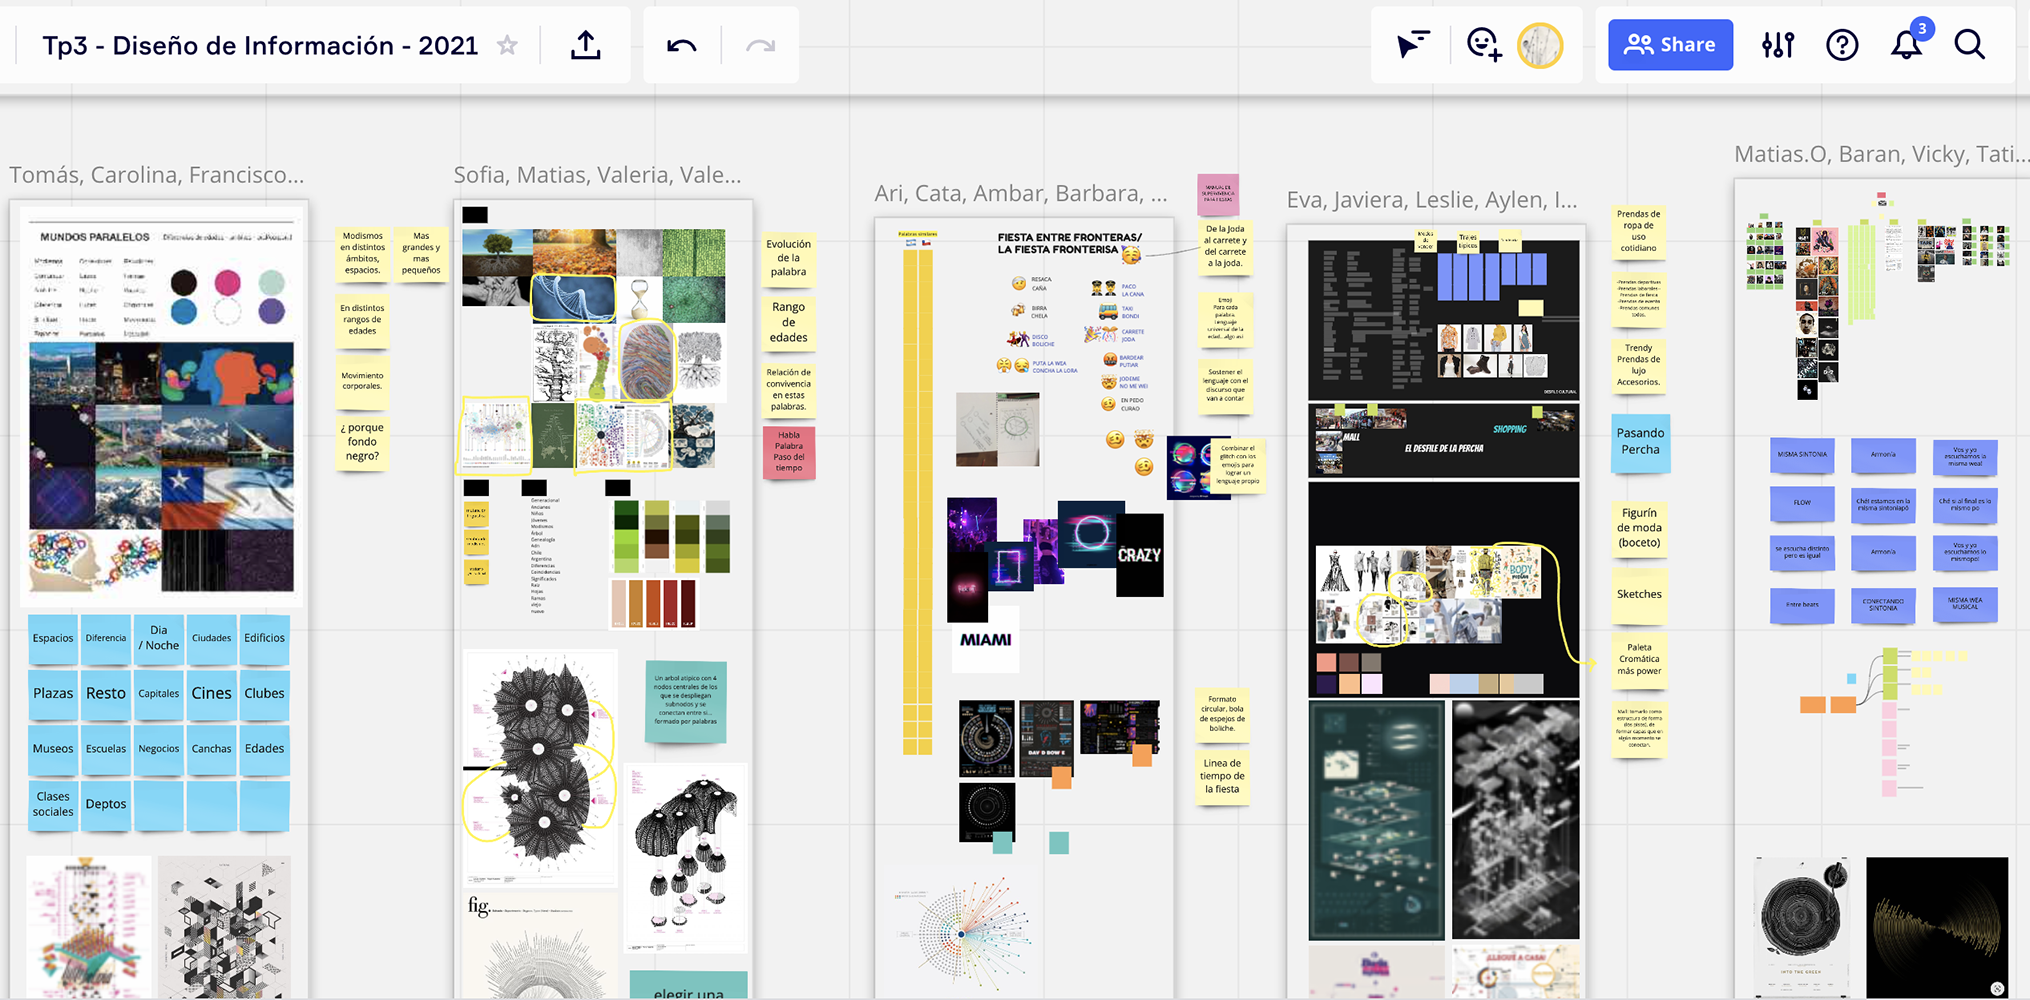
Task: Click the MIAMI image thumbnail
Action: pos(985,640)
